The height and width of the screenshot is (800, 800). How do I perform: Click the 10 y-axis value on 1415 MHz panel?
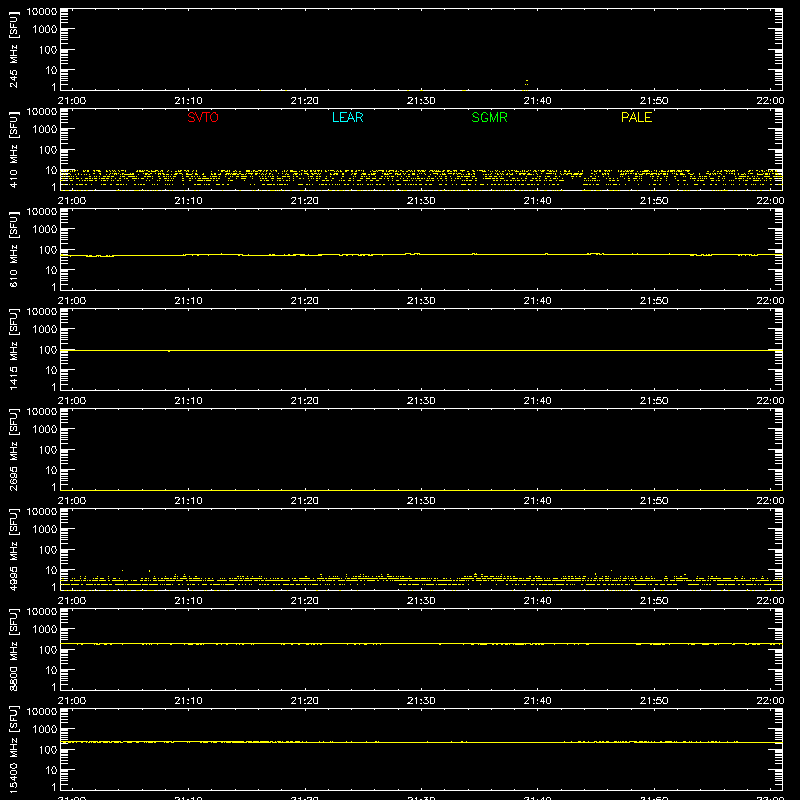(51, 370)
